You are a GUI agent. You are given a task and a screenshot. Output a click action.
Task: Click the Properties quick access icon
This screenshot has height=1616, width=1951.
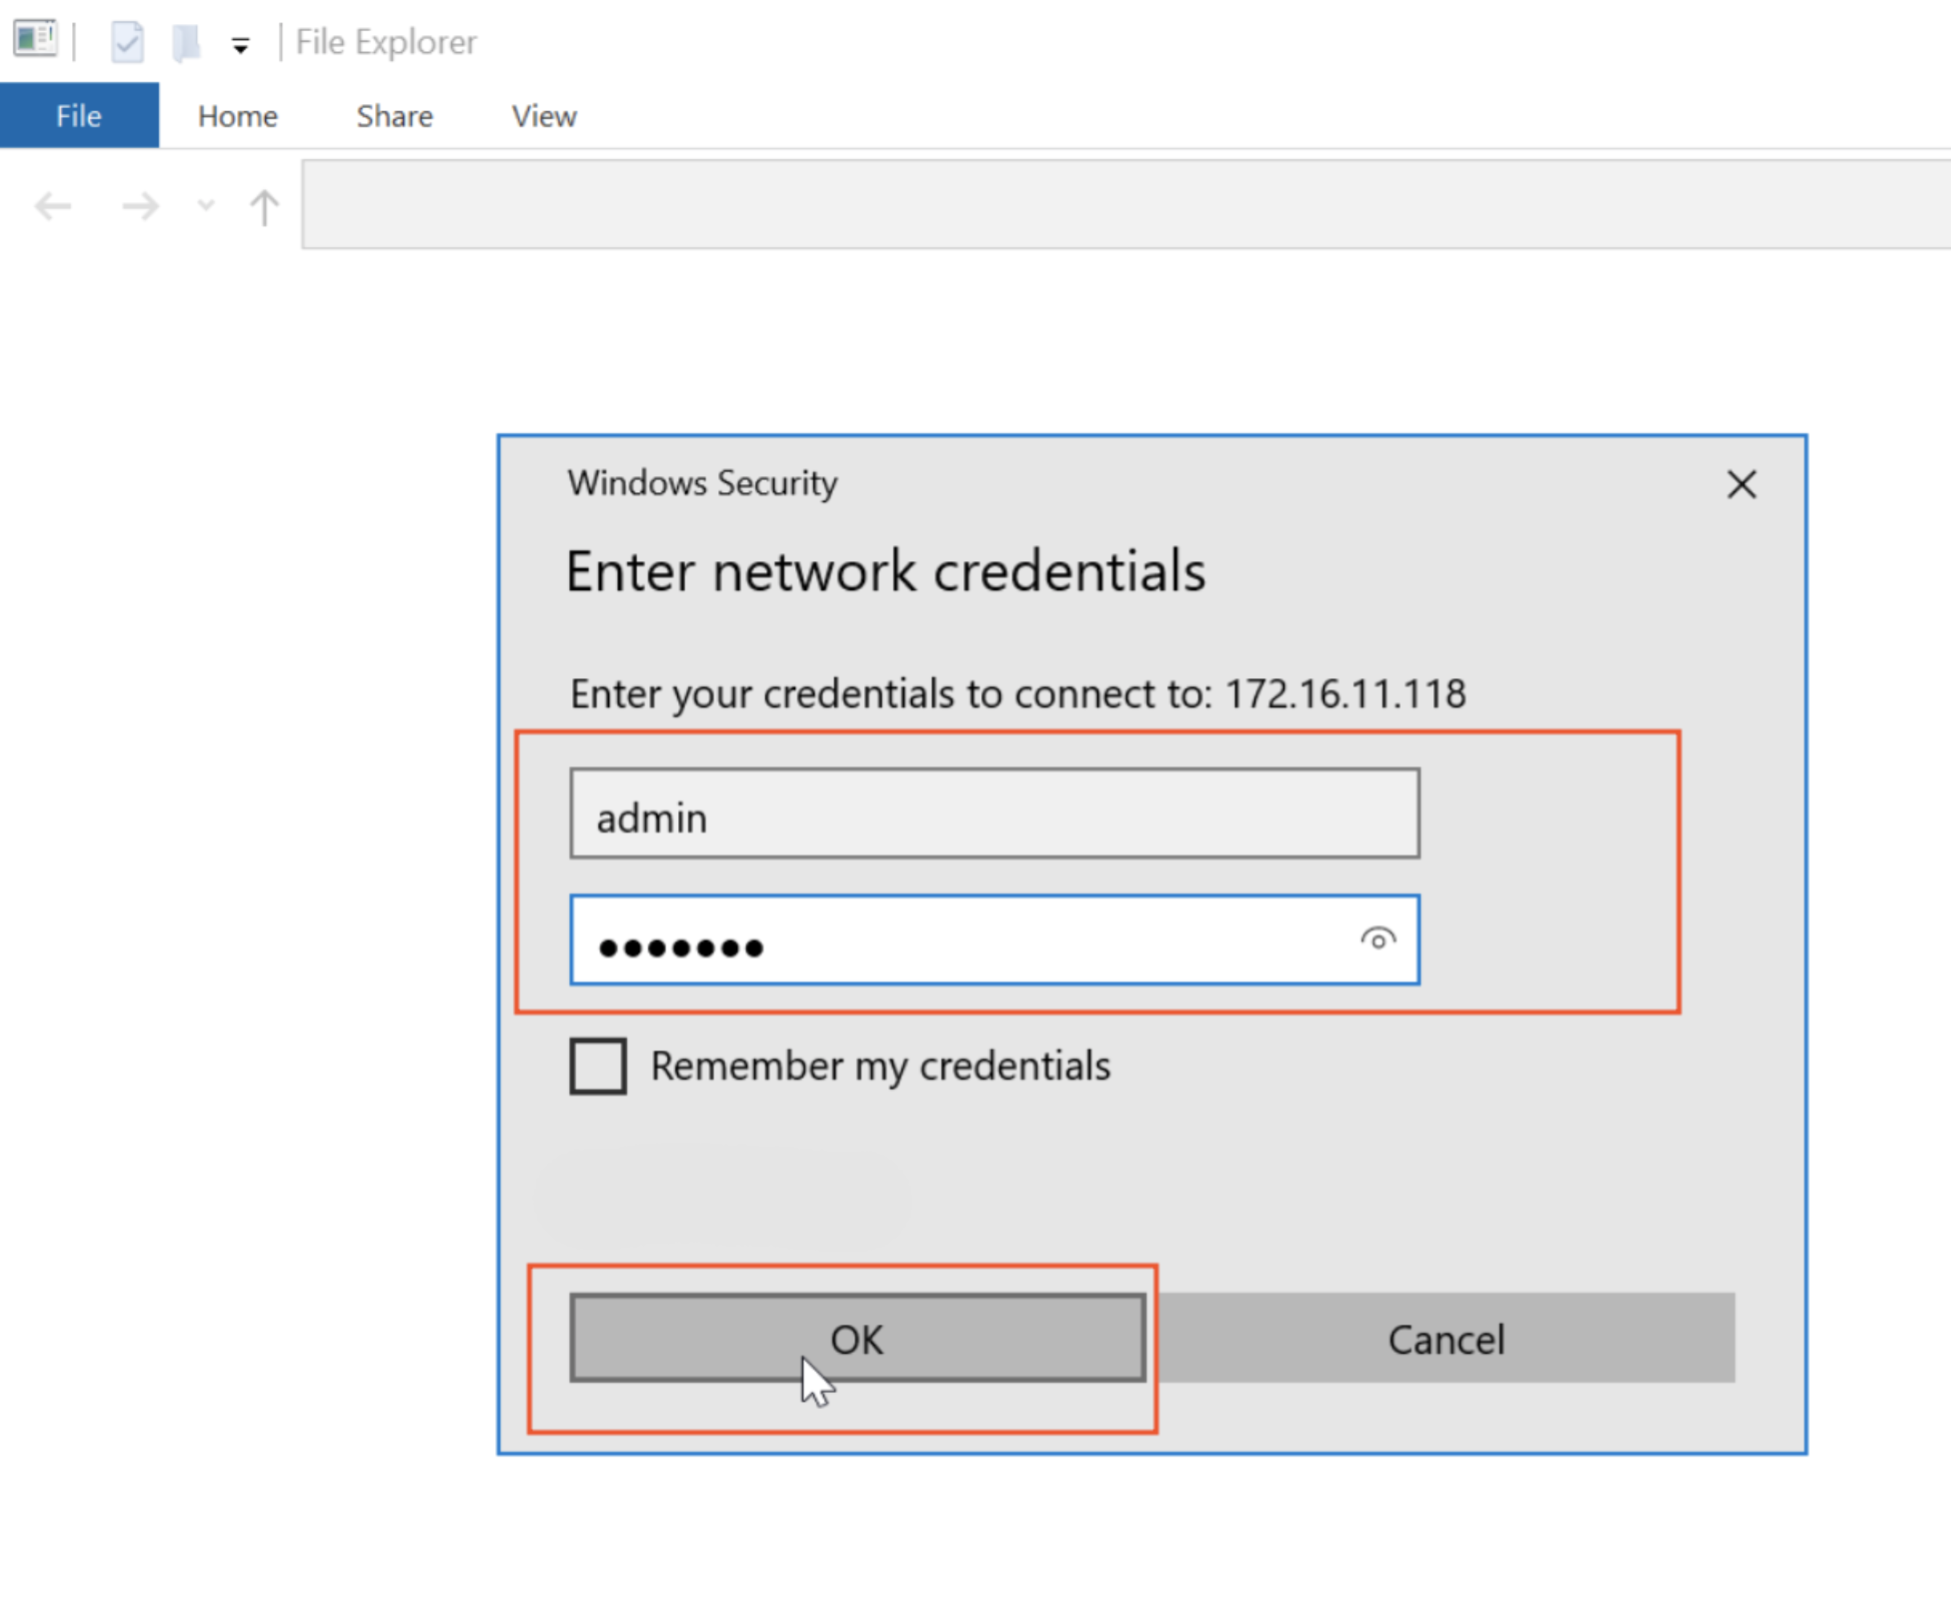pyautogui.click(x=127, y=42)
